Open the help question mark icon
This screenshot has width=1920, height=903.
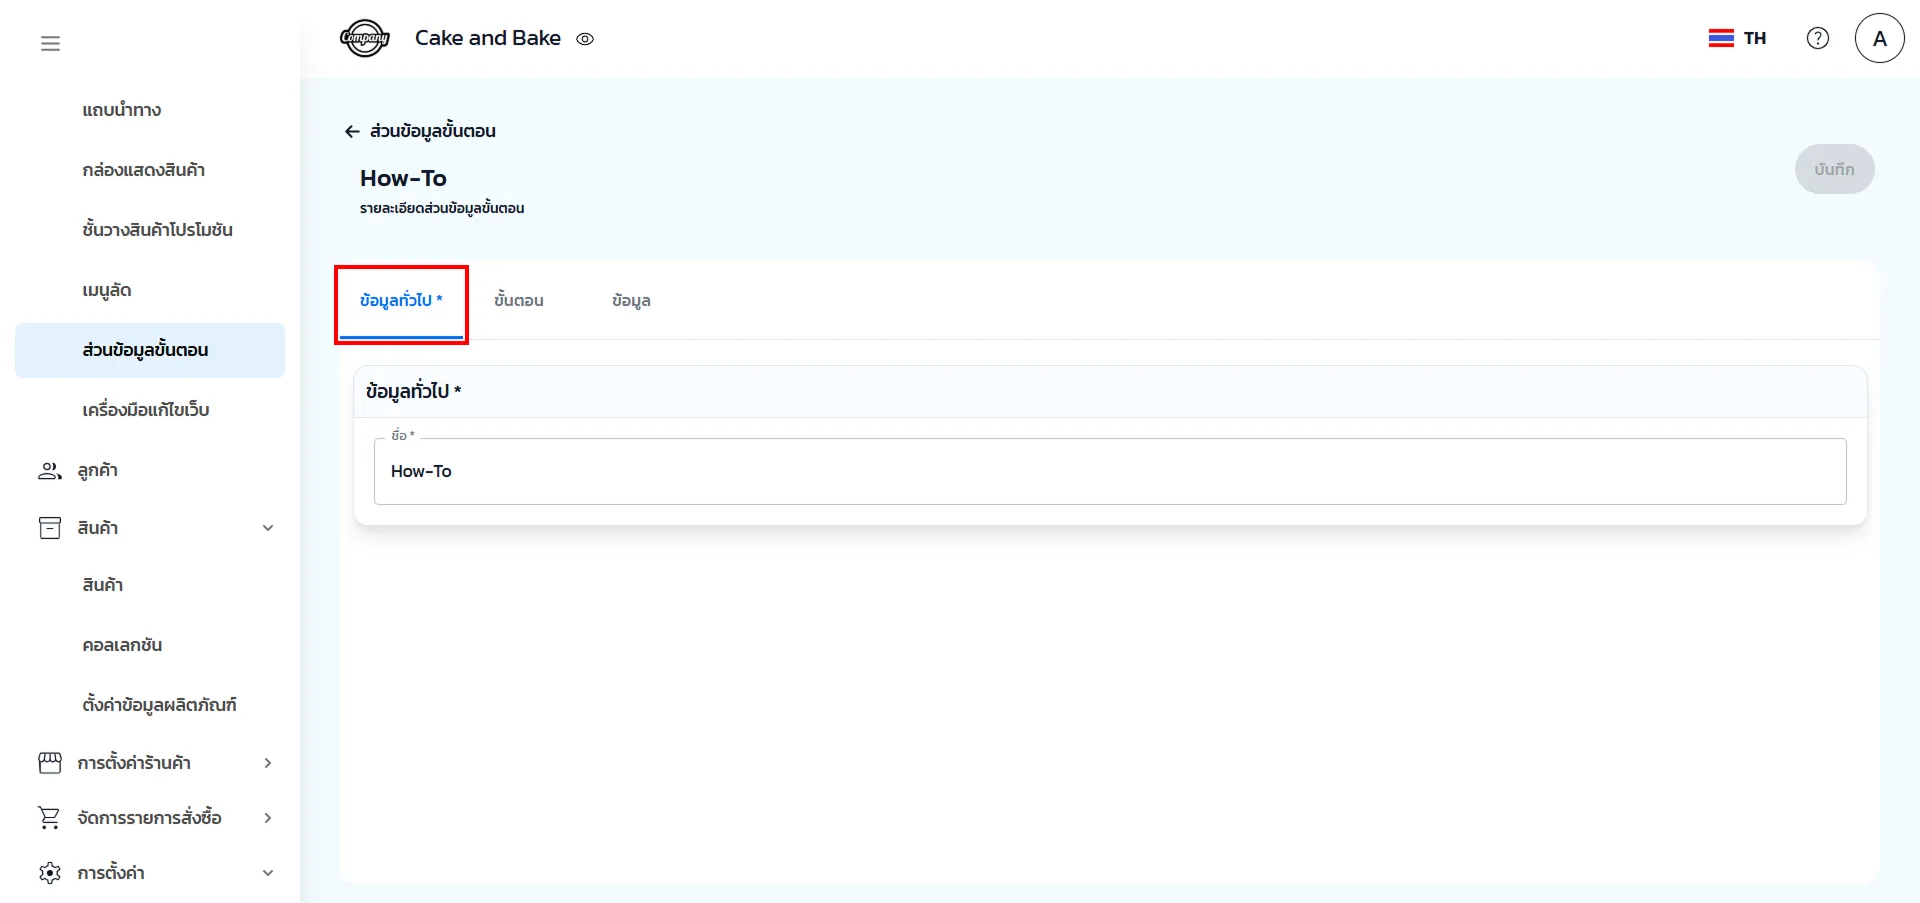[x=1817, y=38]
